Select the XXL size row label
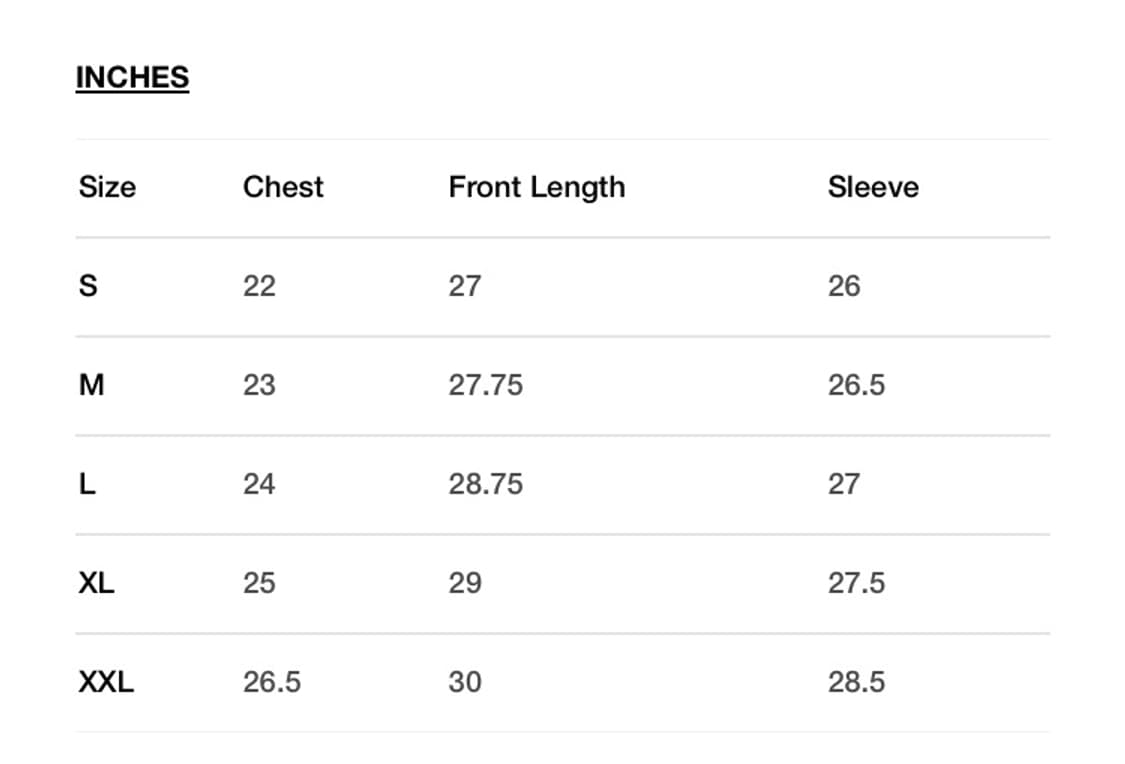The image size is (1125, 764). pos(106,682)
